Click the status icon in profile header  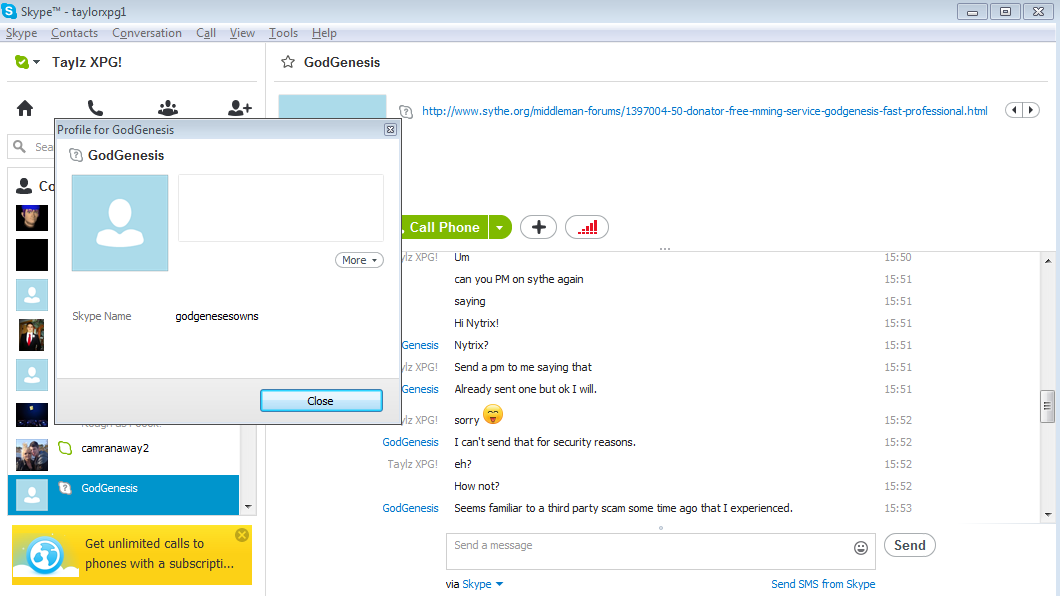point(76,155)
